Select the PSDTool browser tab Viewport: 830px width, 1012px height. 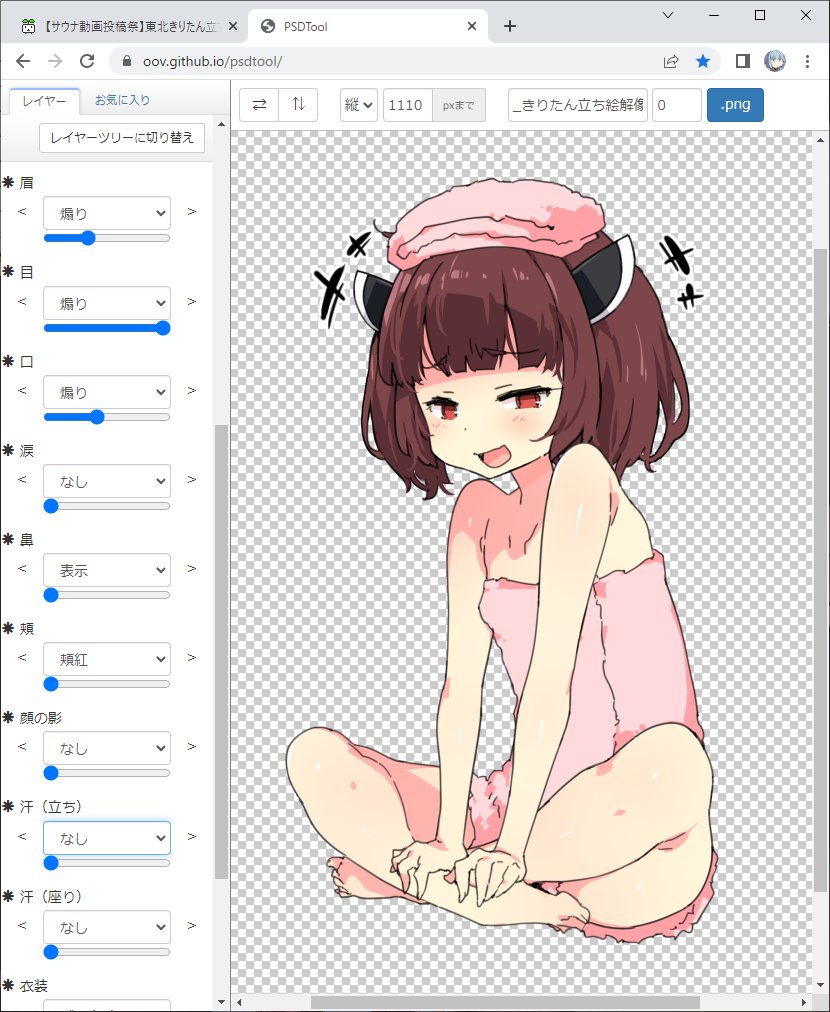point(368,26)
